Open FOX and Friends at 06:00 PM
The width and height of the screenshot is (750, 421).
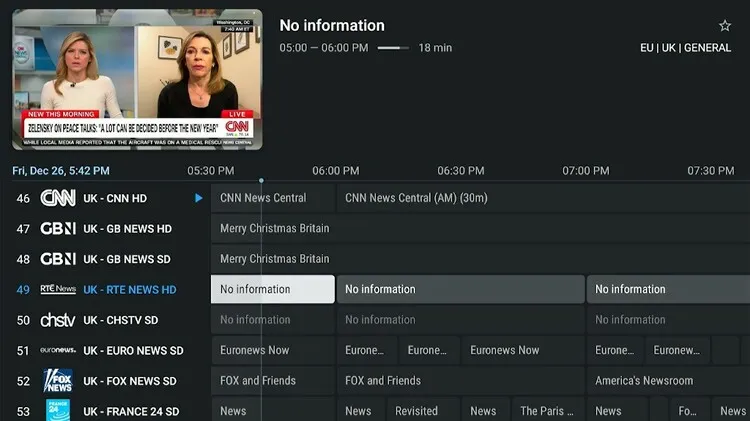click(461, 380)
